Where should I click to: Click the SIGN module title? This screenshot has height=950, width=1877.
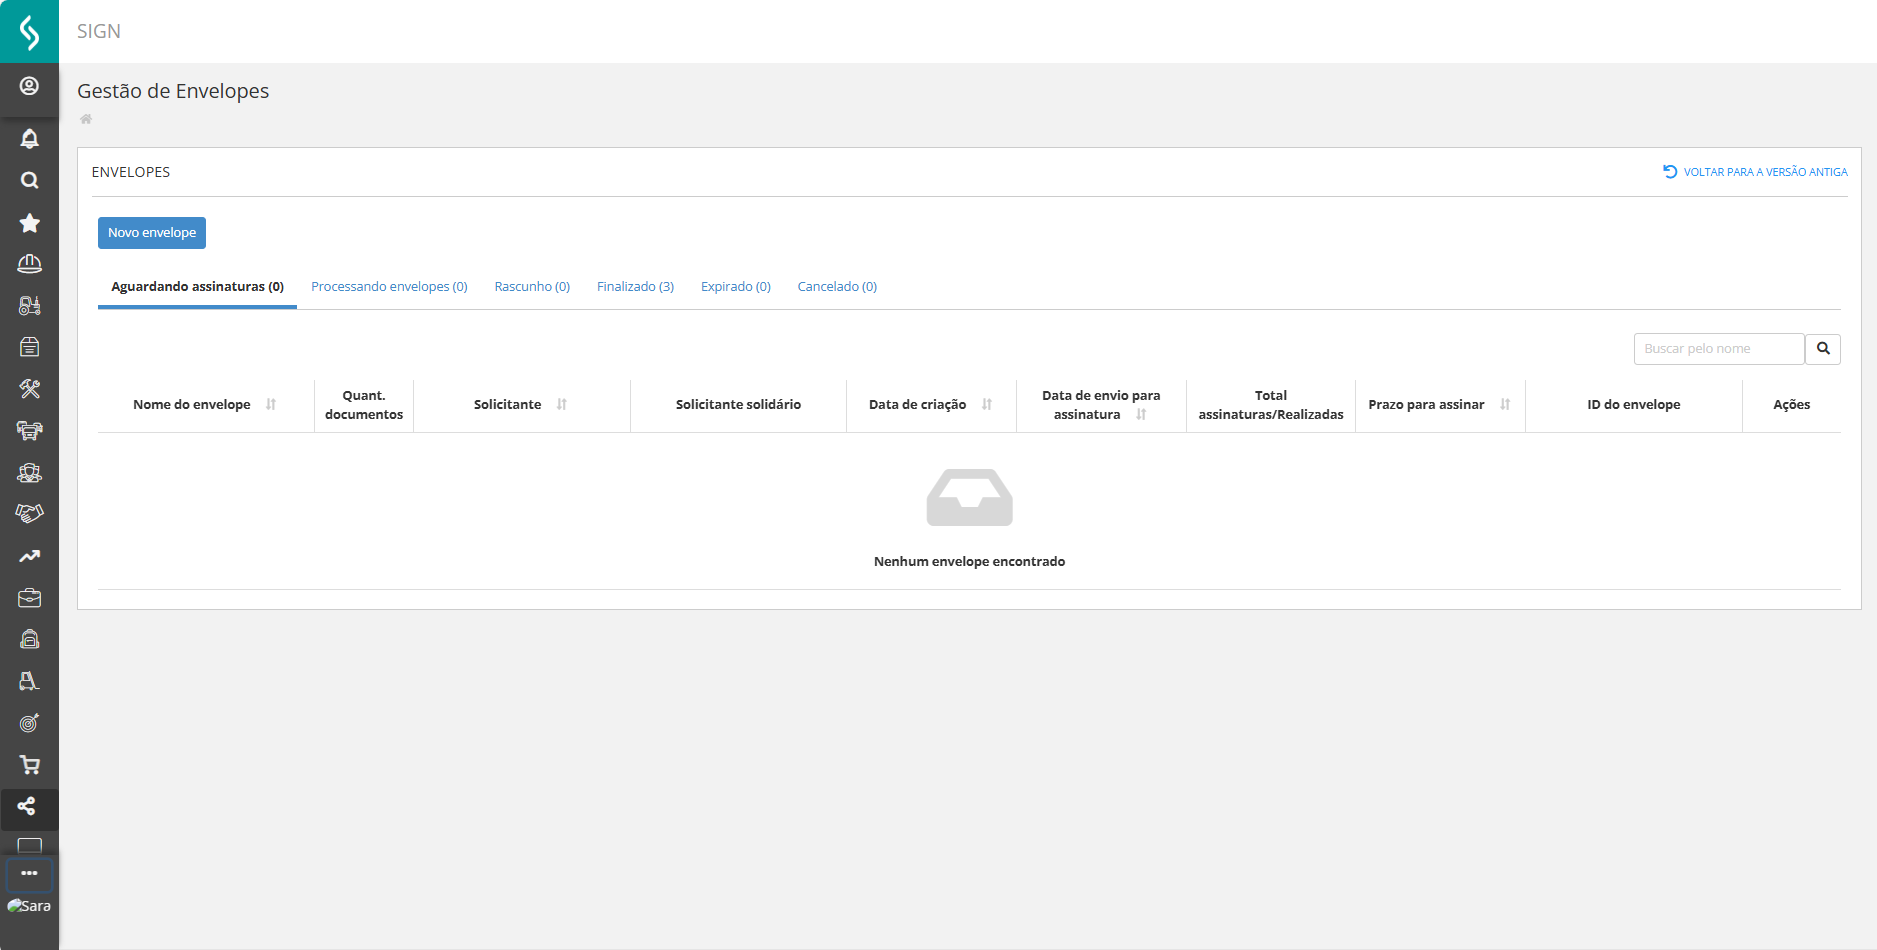(99, 31)
